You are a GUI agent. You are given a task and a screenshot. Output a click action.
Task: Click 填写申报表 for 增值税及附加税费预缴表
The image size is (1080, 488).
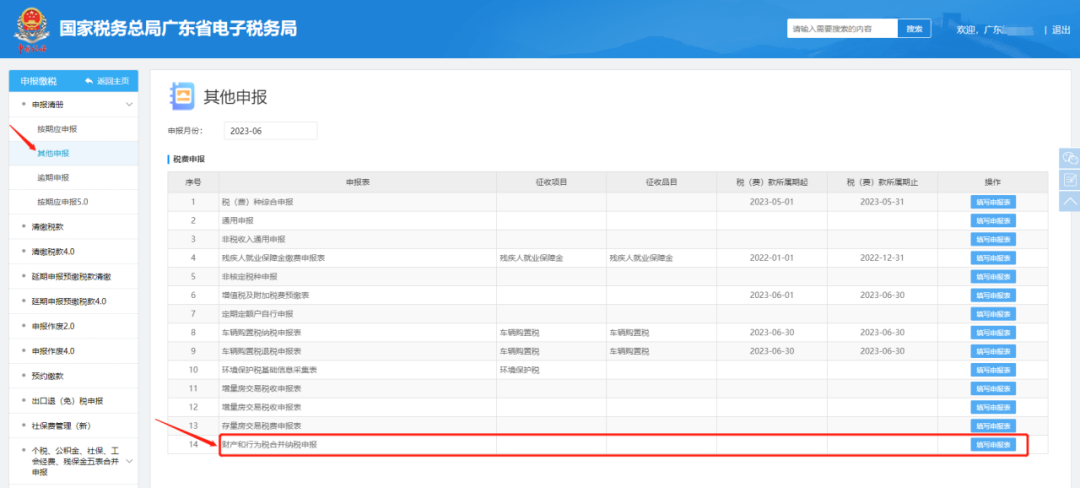click(993, 295)
